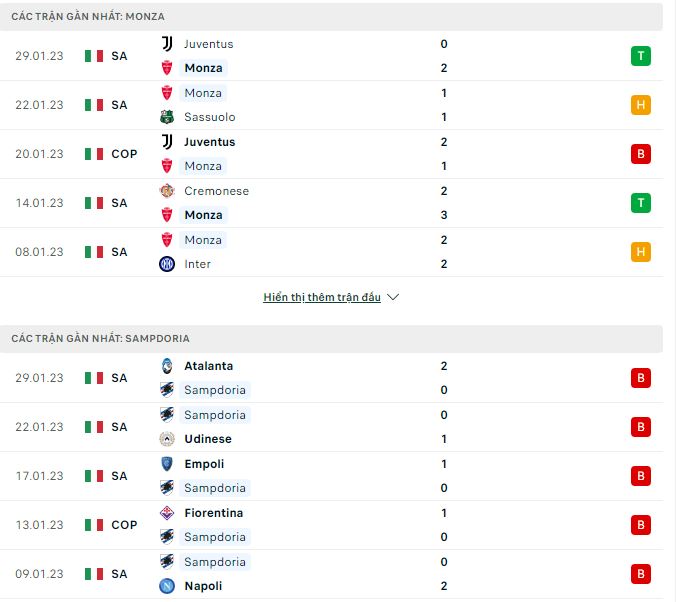
Task: Select 'Các trận gần nhất: Monza' header
Action: click(x=331, y=16)
